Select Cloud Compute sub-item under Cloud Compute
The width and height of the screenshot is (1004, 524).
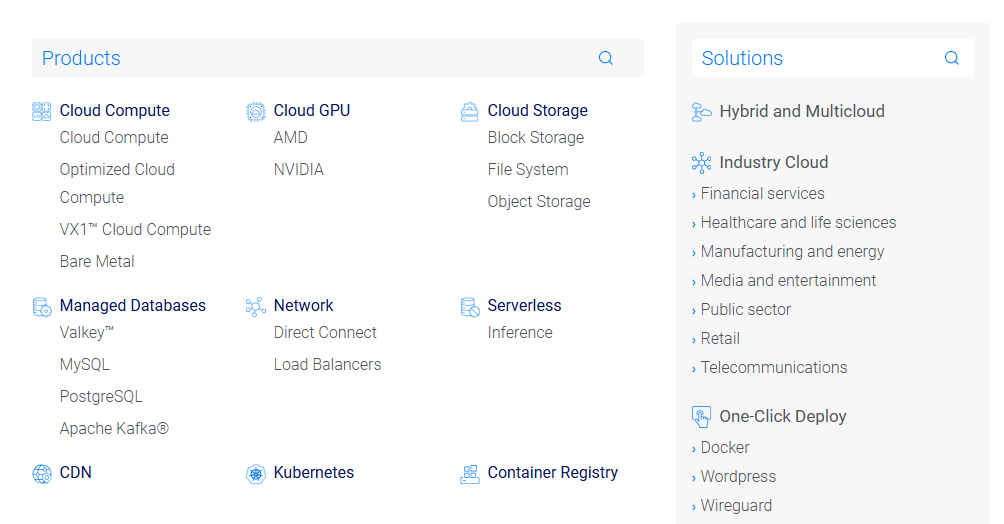pyautogui.click(x=114, y=138)
